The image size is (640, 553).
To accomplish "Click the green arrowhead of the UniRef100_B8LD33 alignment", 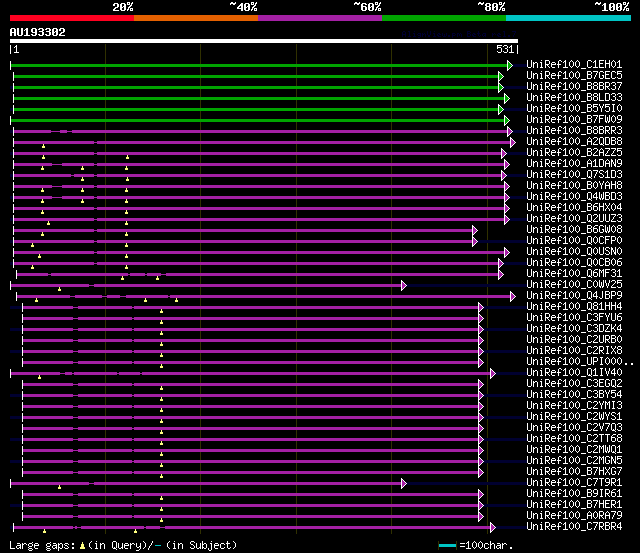I will (507, 98).
